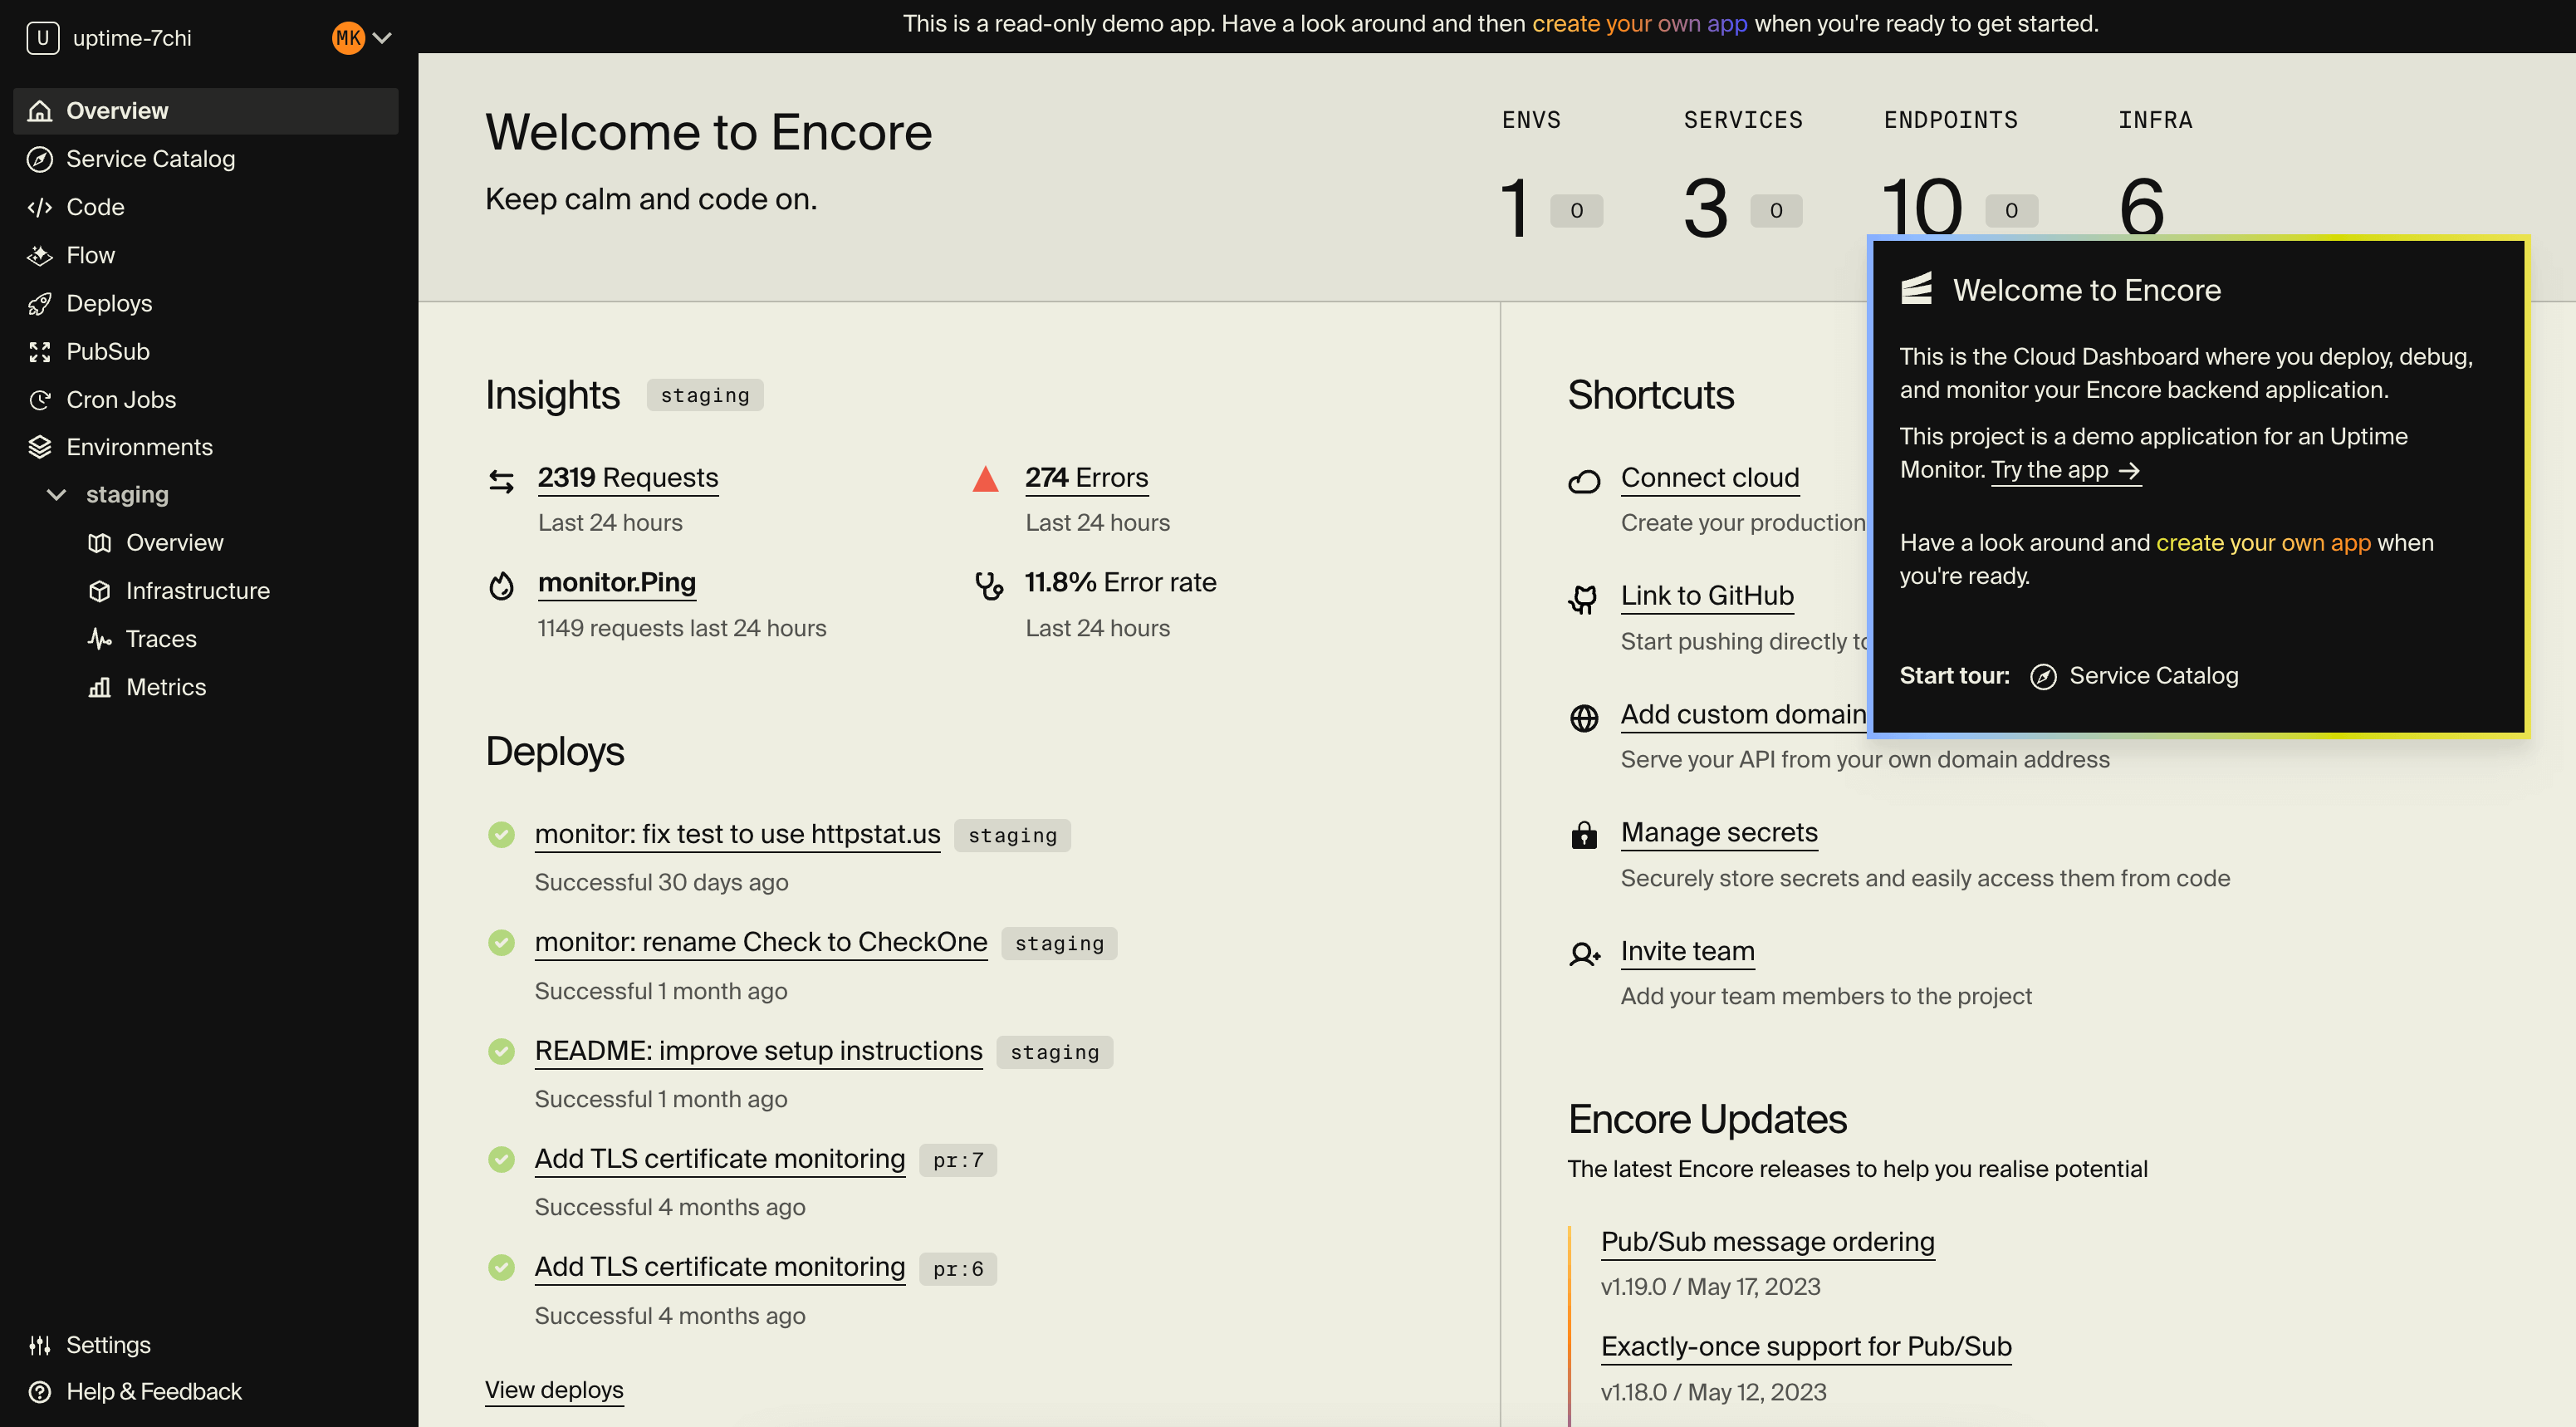Click the staging Overview map icon
Screen dimensions: 2576x1427
click(x=99, y=543)
